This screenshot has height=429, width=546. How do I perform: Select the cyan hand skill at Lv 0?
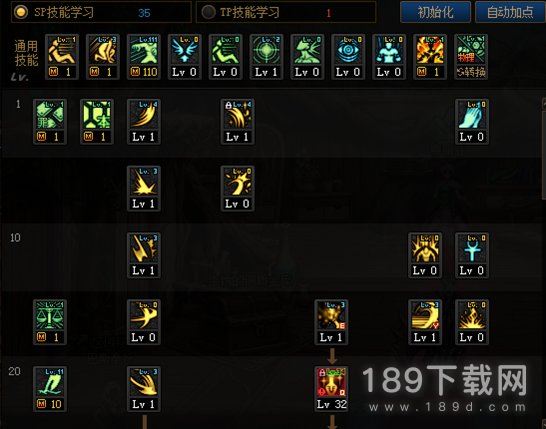tap(472, 122)
